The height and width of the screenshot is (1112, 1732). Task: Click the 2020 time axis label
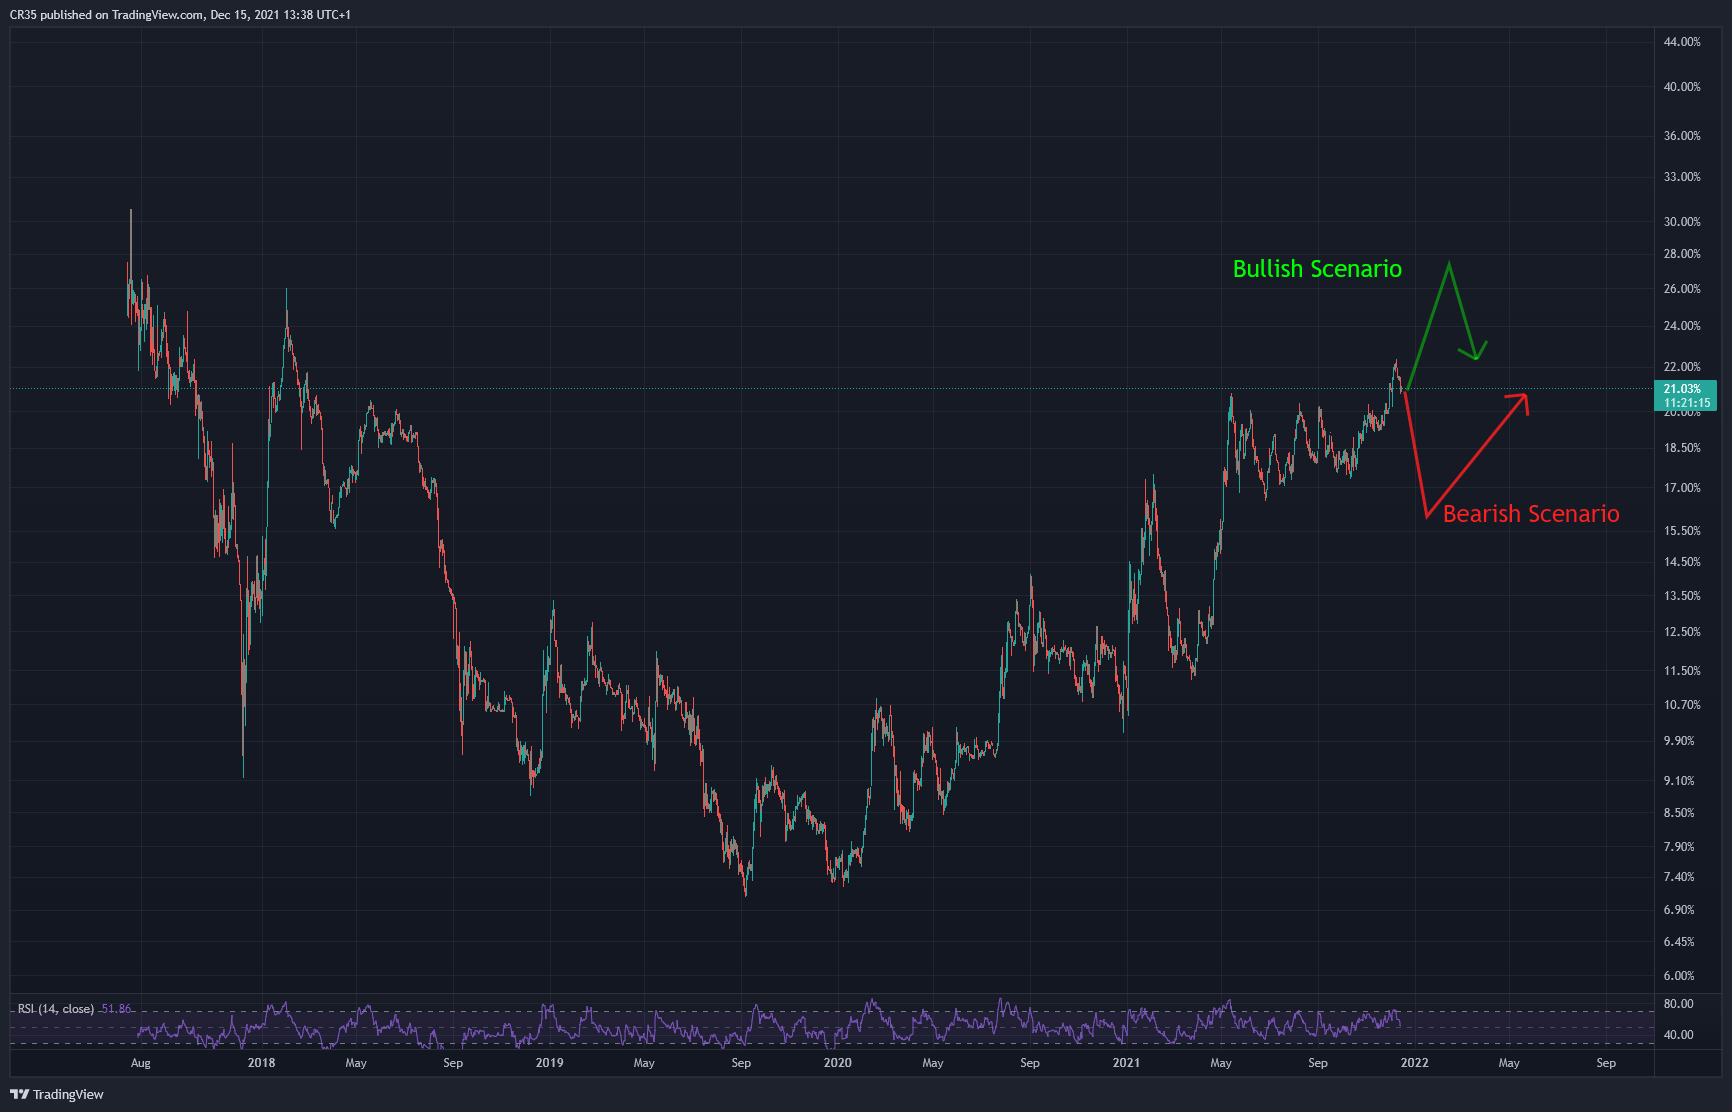pyautogui.click(x=837, y=1063)
